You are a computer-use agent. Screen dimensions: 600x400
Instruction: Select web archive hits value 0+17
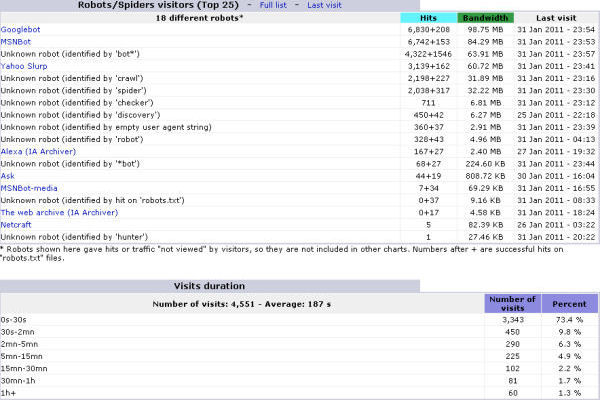tap(429, 212)
